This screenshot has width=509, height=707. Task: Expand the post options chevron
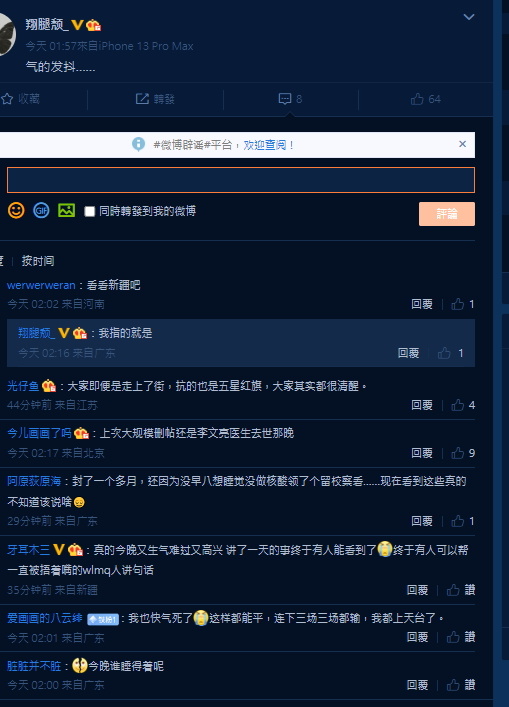[469, 17]
